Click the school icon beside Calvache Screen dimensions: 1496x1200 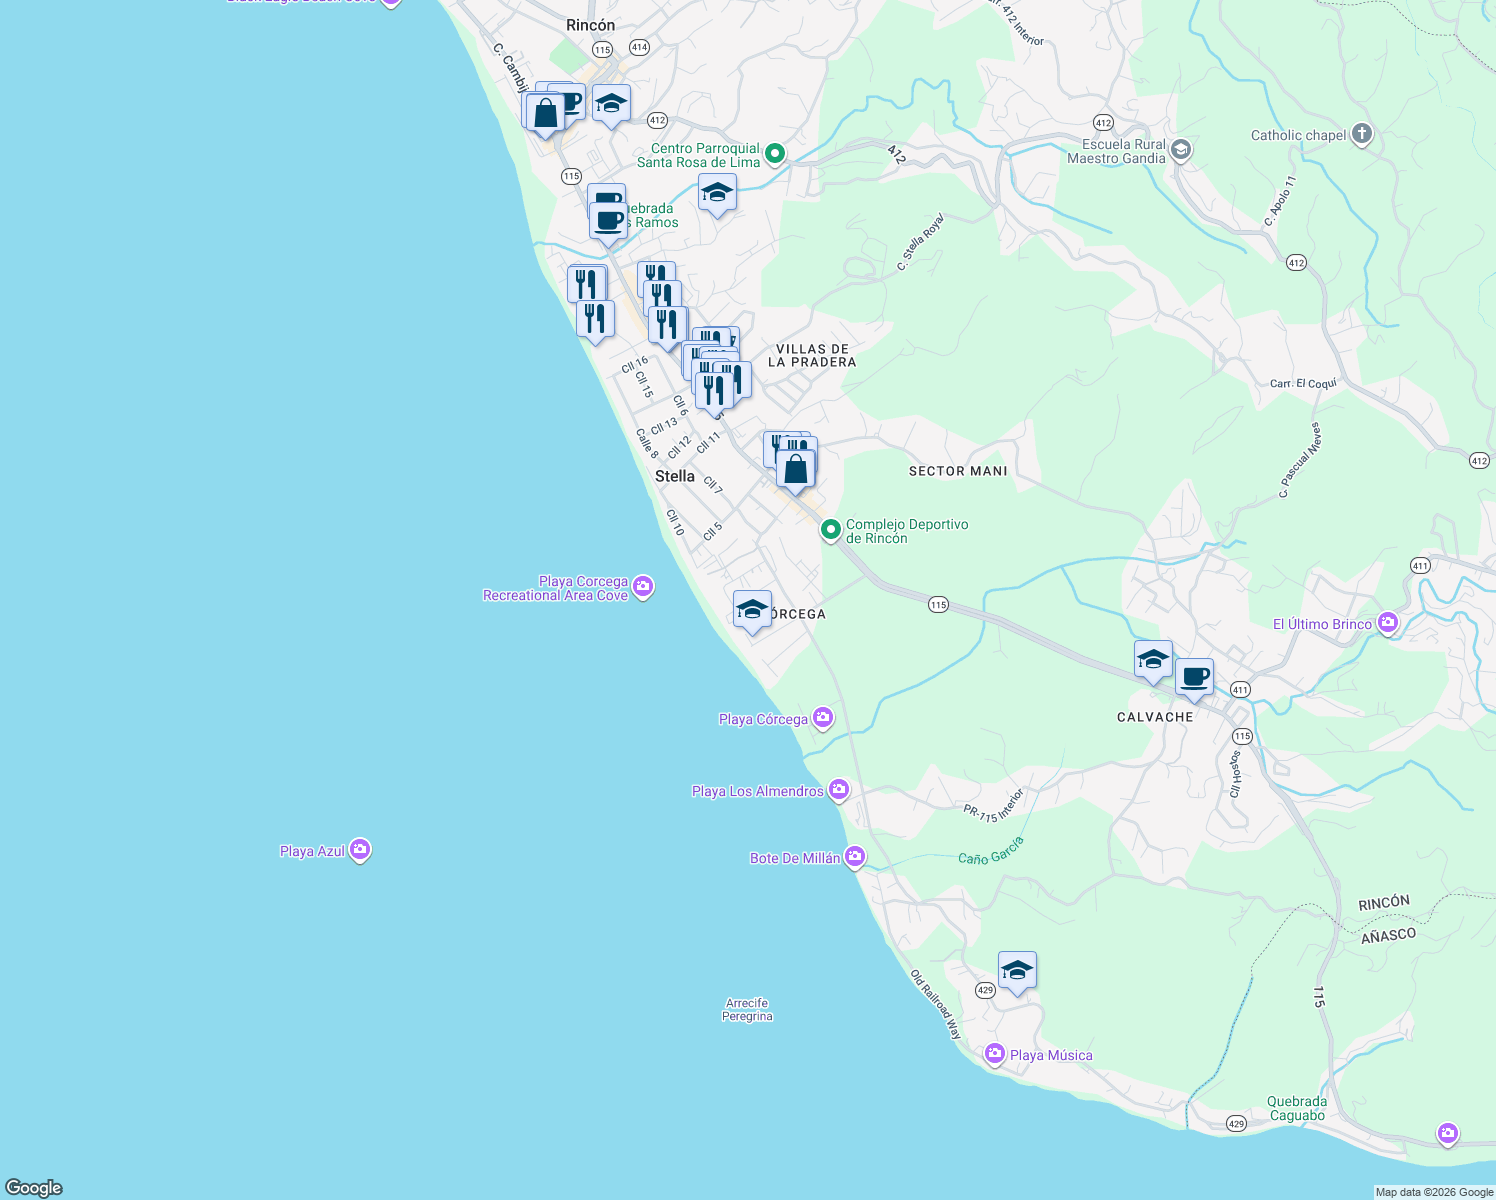pos(1152,658)
